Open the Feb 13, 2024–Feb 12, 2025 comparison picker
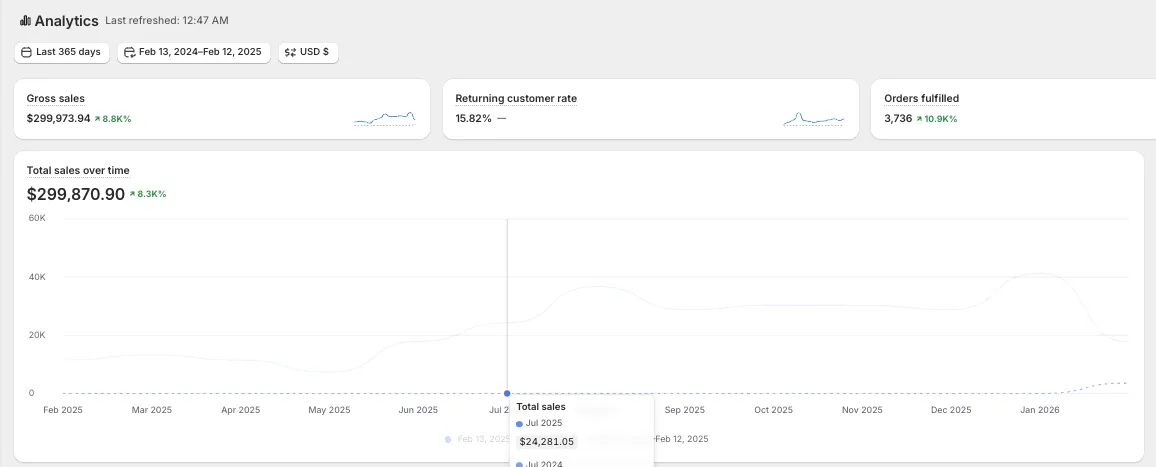The image size is (1156, 467). click(x=194, y=52)
